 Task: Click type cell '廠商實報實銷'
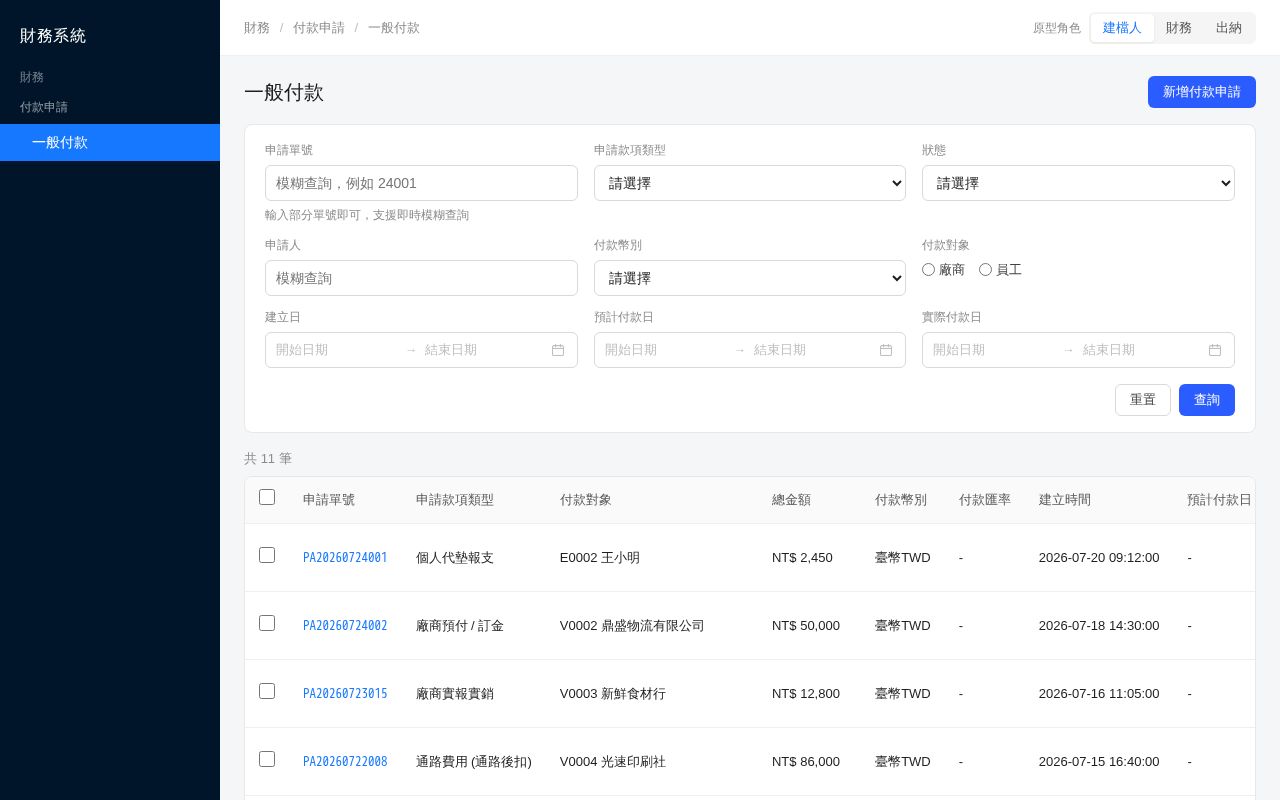(x=455, y=694)
